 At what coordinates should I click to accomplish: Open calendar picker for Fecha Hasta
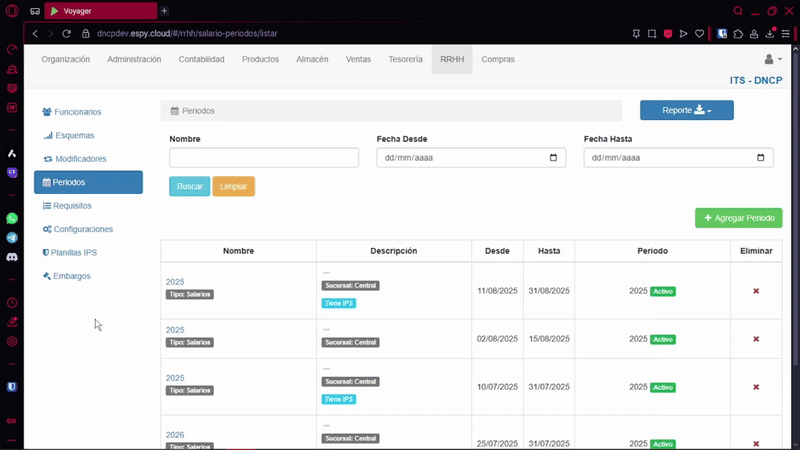pos(761,158)
